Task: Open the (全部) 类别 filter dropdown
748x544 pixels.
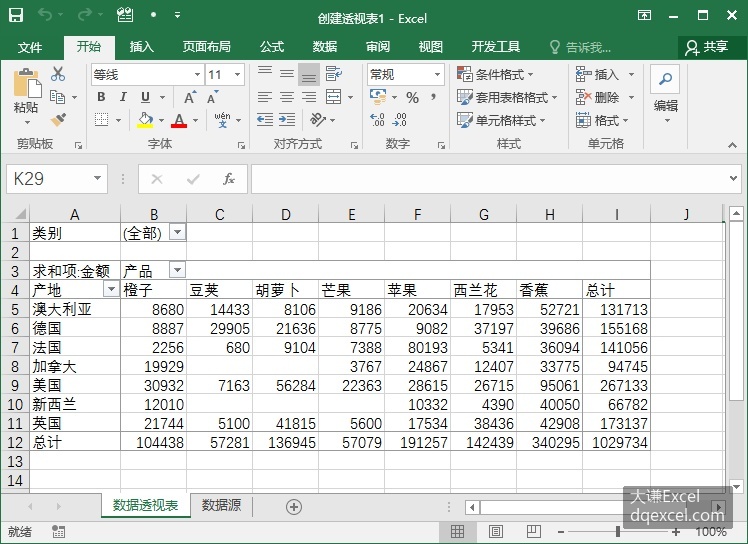Action: pyautogui.click(x=177, y=233)
